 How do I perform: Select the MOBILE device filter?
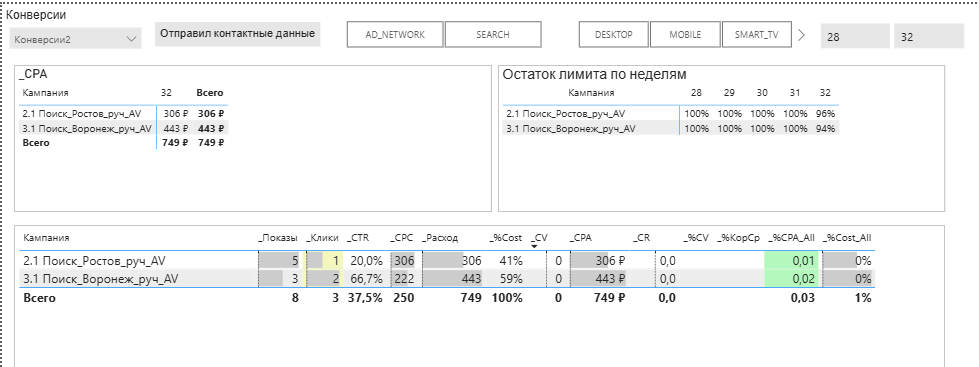685,35
